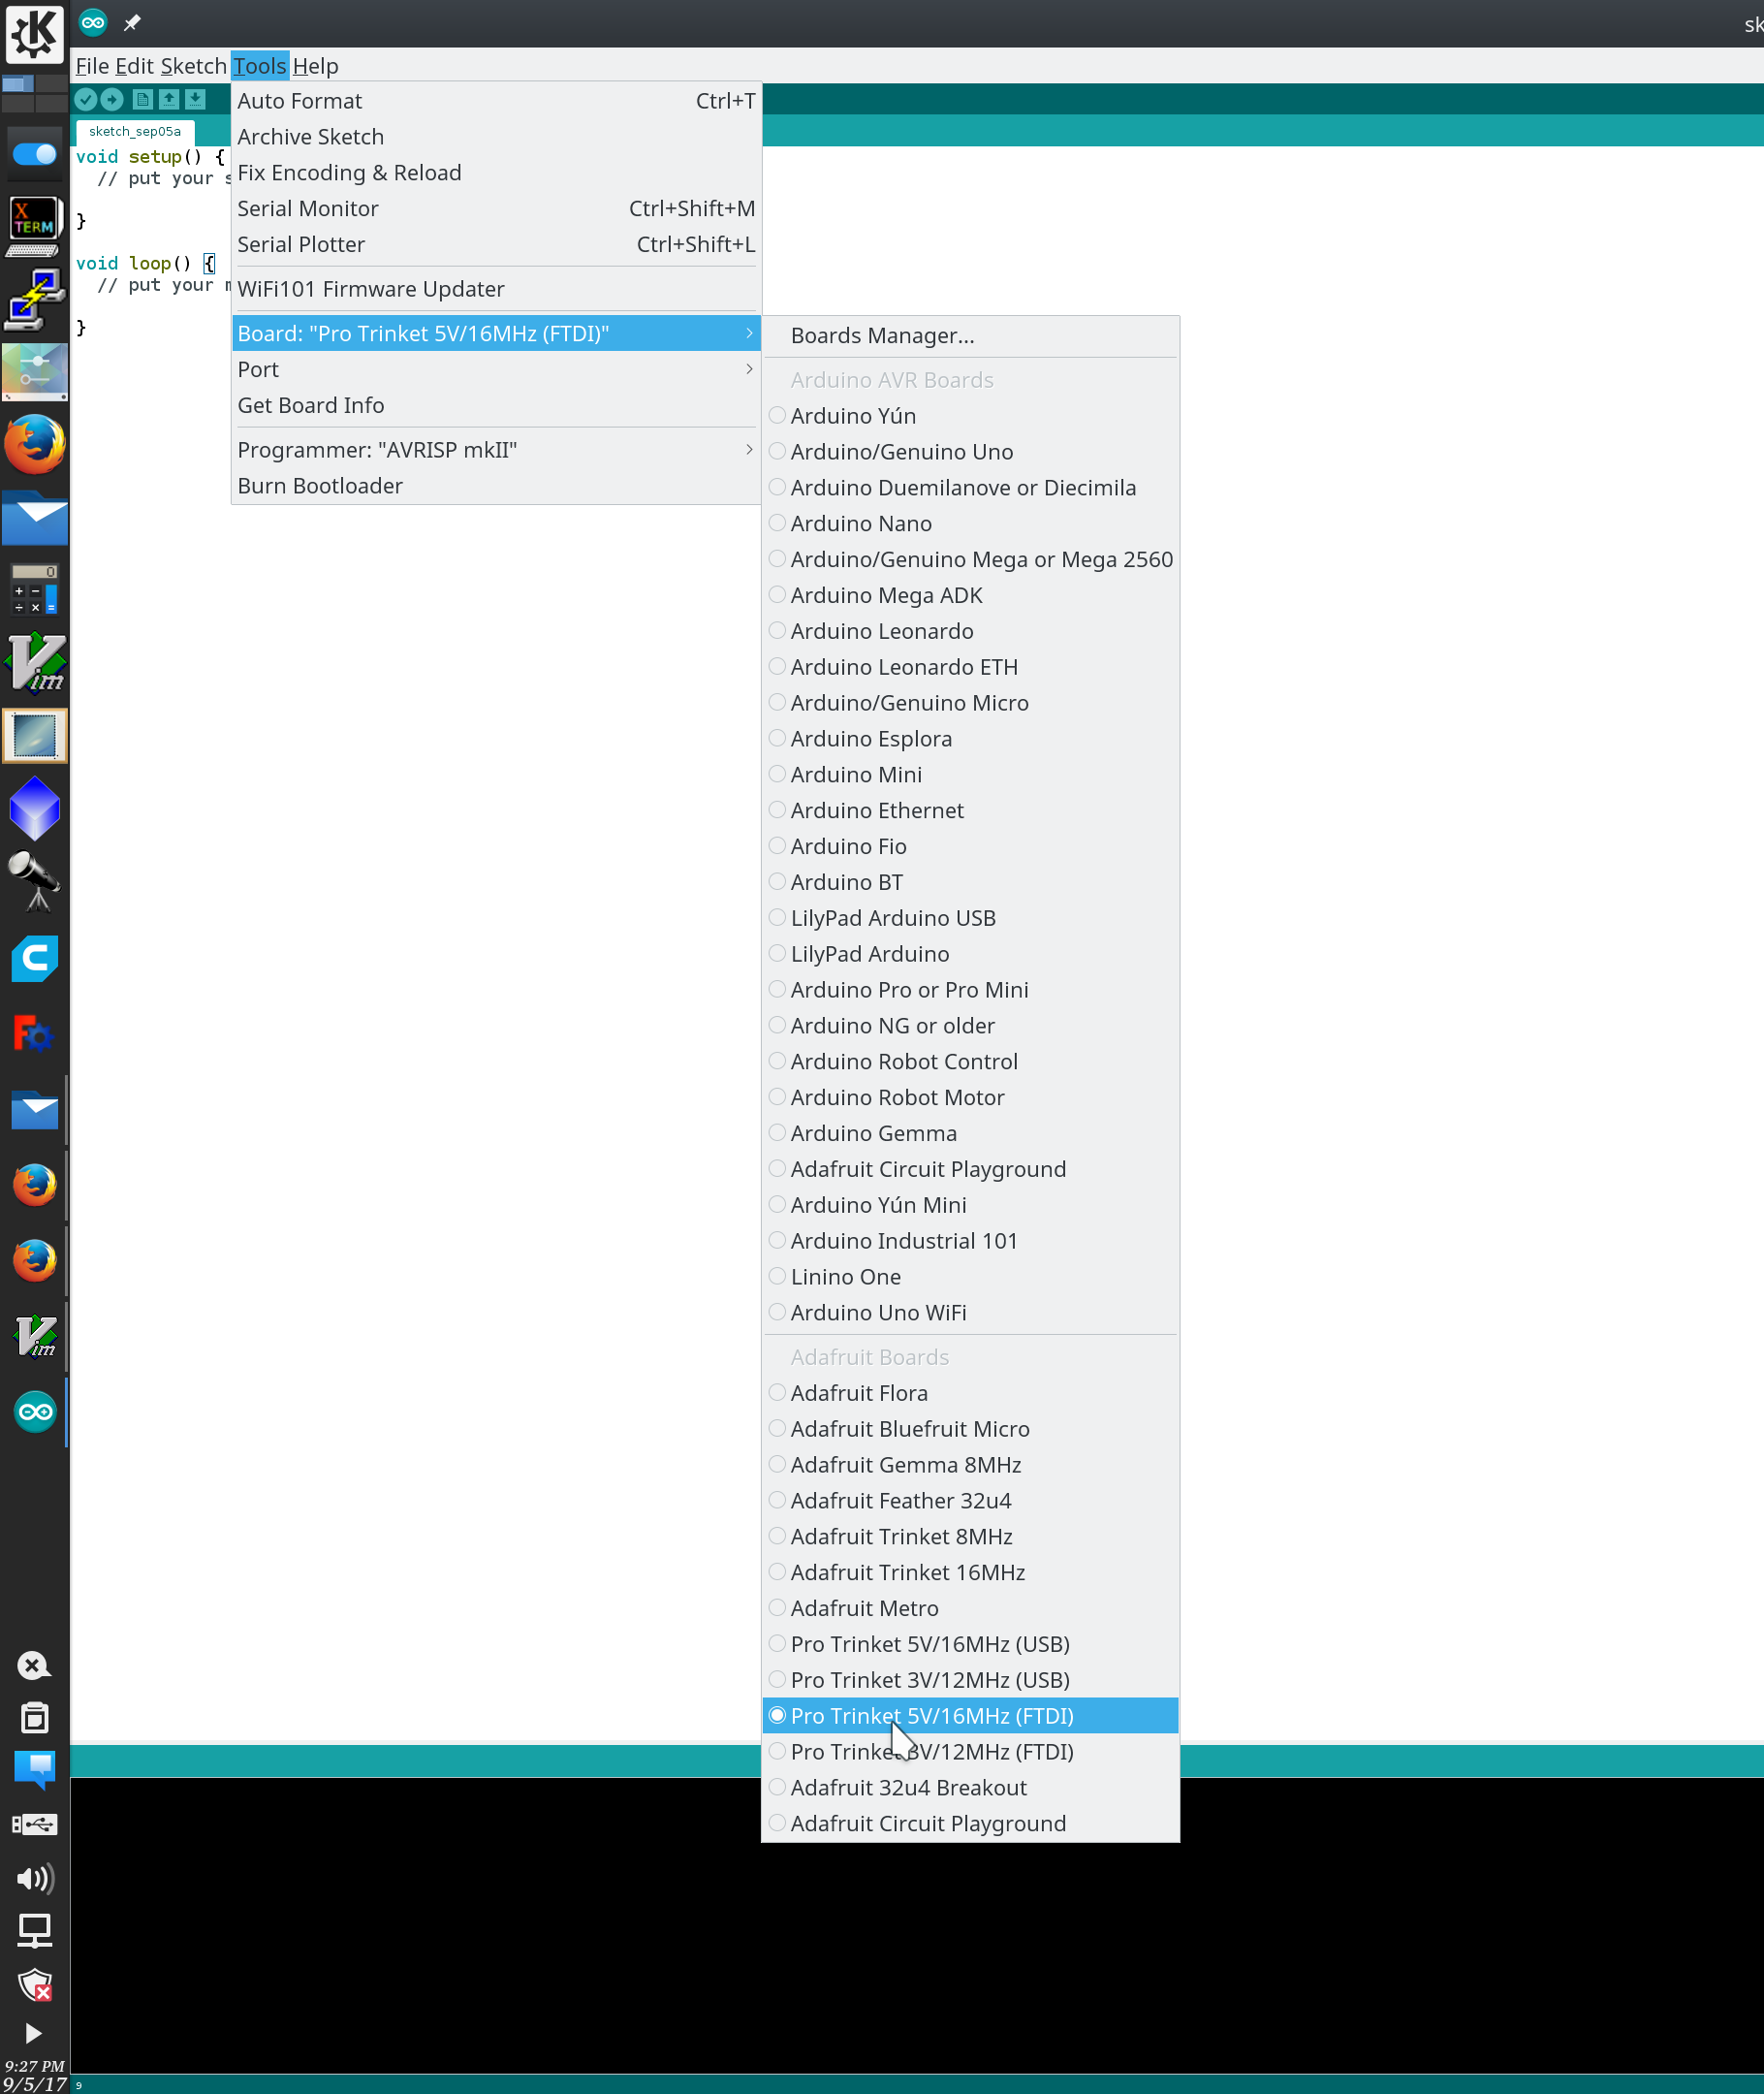The height and width of the screenshot is (2094, 1764).
Task: Select Pro Trinket 5V/16MHz (USB) board
Action: [x=970, y=1644]
